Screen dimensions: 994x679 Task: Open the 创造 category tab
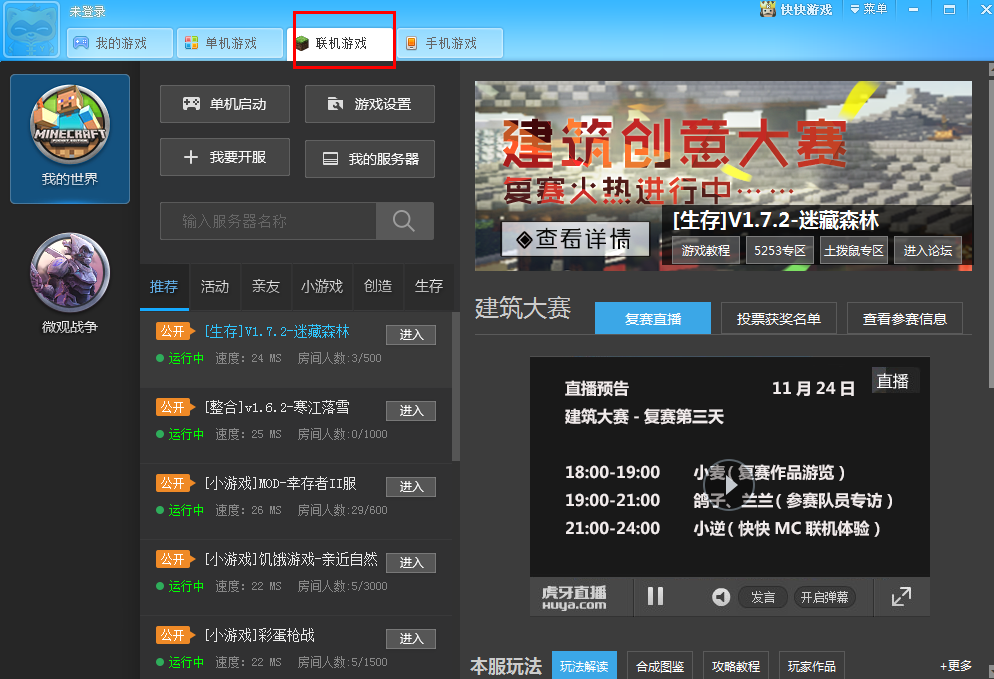pos(378,287)
